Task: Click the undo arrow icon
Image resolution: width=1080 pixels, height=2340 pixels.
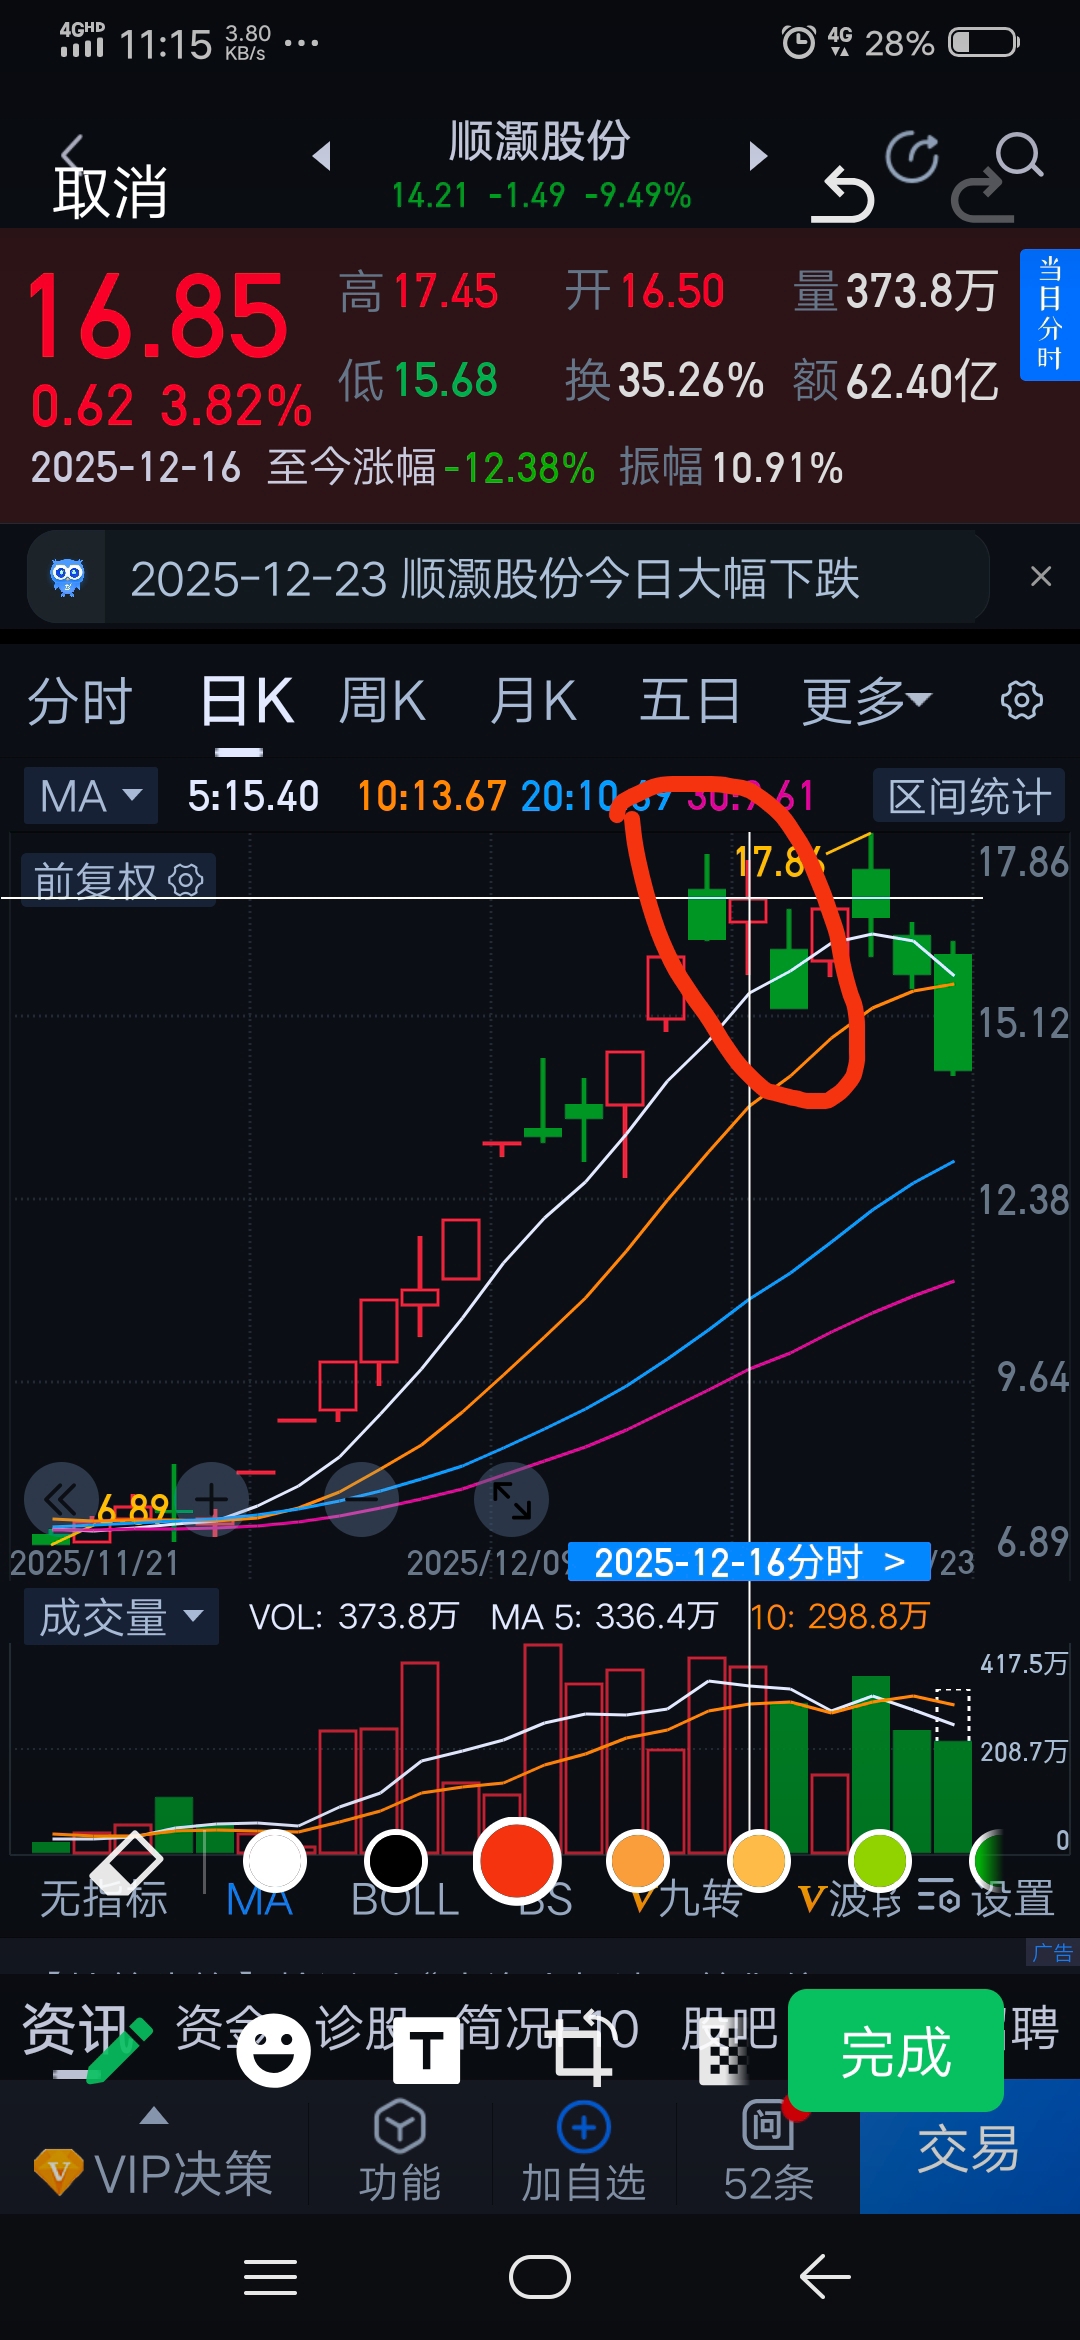Action: [x=842, y=193]
